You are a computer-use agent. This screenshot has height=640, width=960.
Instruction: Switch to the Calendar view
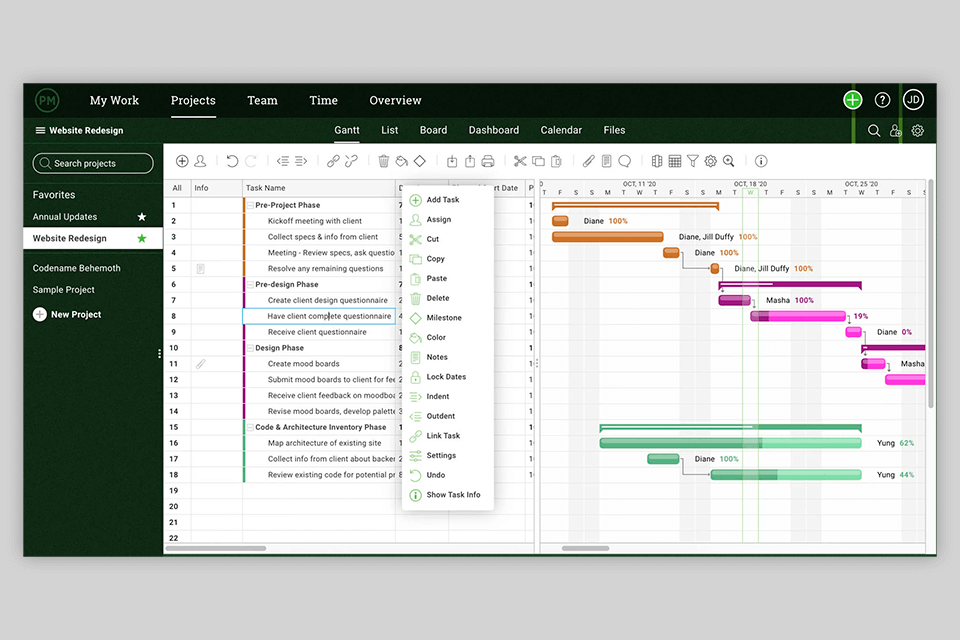tap(561, 130)
